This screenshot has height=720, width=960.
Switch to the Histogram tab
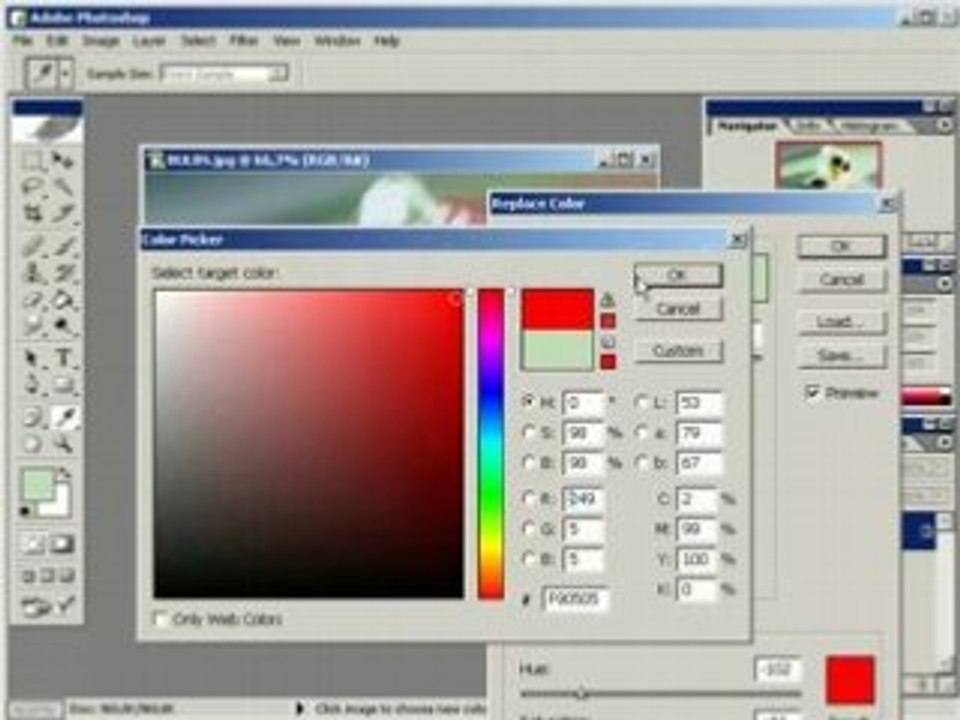tap(870, 126)
